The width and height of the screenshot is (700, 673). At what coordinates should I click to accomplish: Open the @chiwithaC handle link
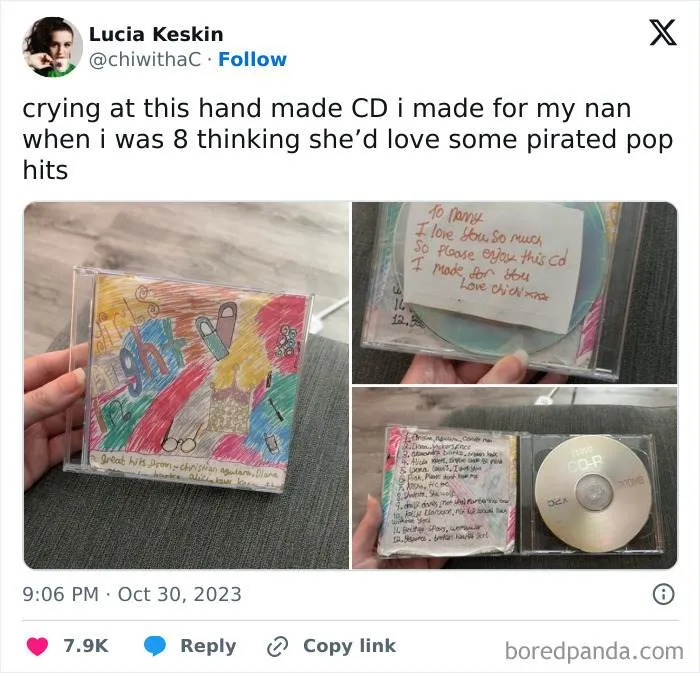pyautogui.click(x=145, y=59)
